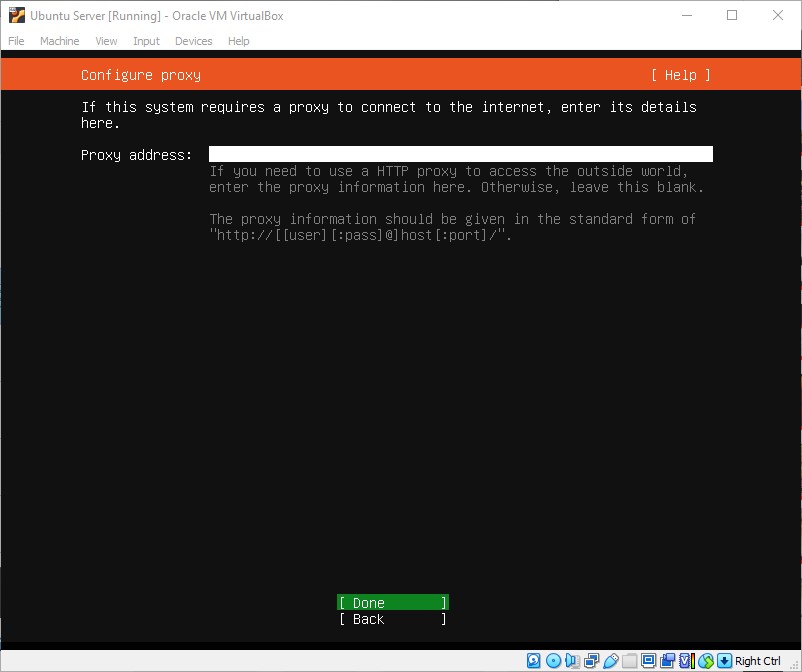Click the Right Ctrl host key label
802x672 pixels.
tap(758, 661)
